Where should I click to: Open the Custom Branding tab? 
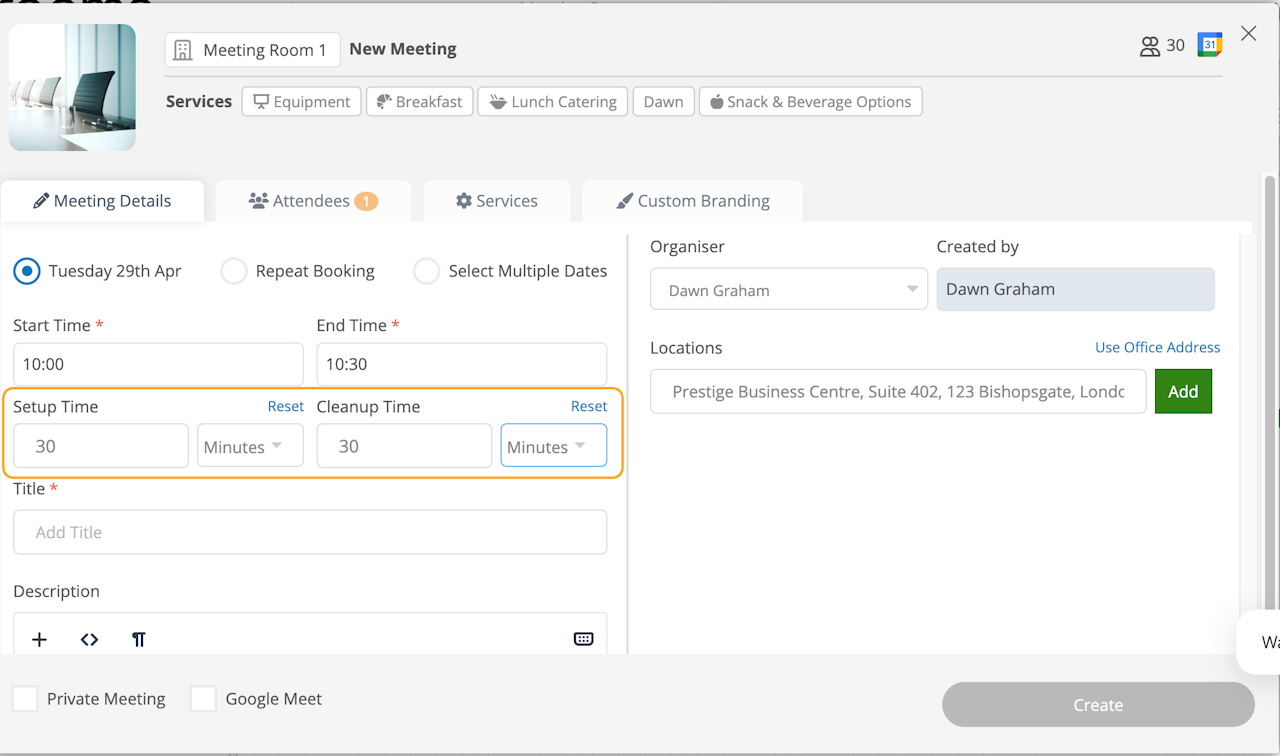tap(692, 201)
